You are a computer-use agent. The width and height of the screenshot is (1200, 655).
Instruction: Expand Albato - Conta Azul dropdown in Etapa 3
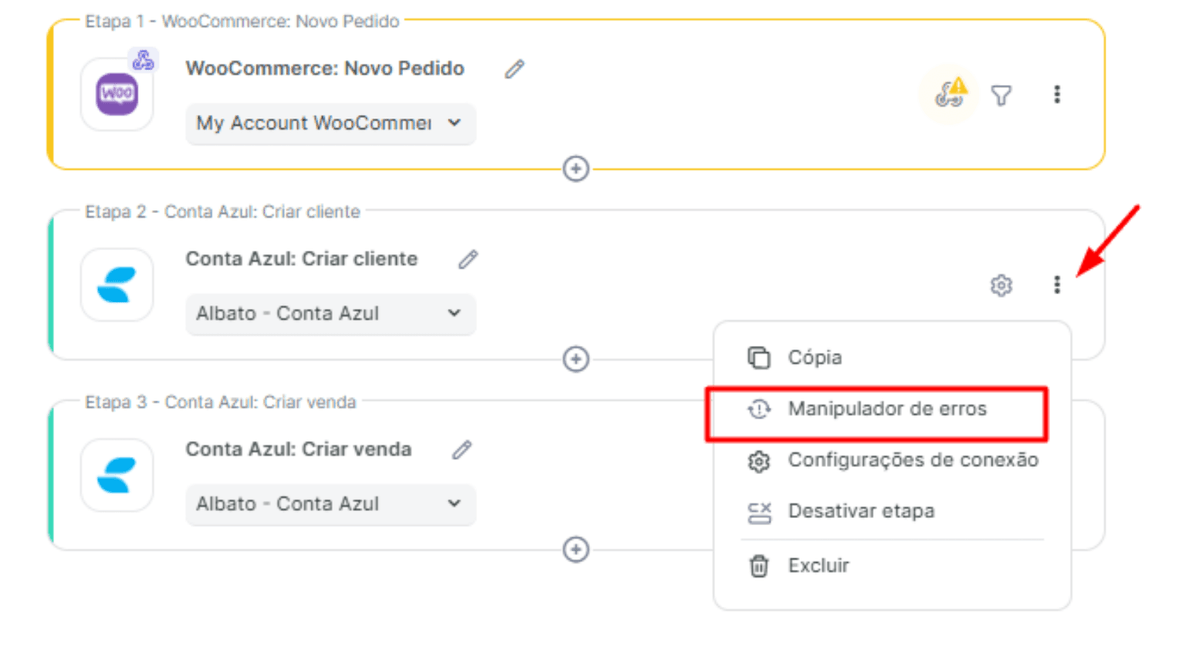[x=331, y=504]
